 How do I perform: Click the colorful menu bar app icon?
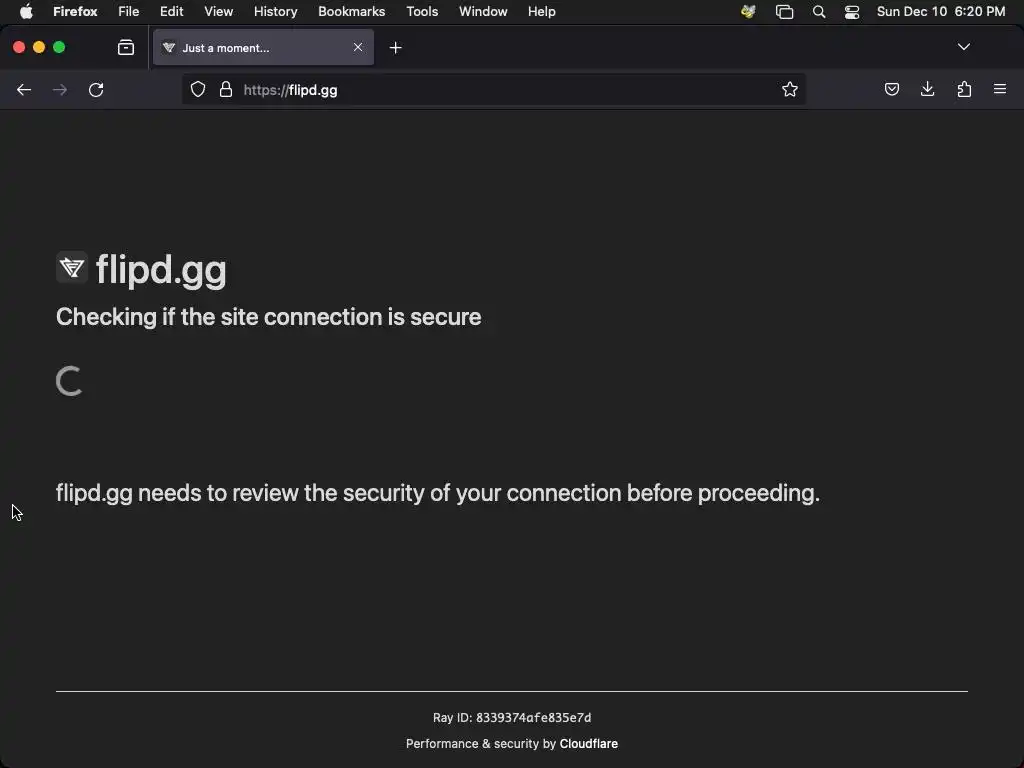(748, 11)
